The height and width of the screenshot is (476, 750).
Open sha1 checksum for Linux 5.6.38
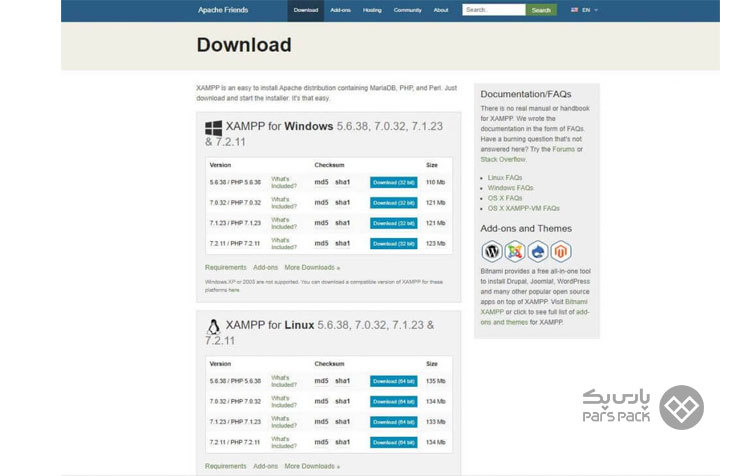coord(342,381)
